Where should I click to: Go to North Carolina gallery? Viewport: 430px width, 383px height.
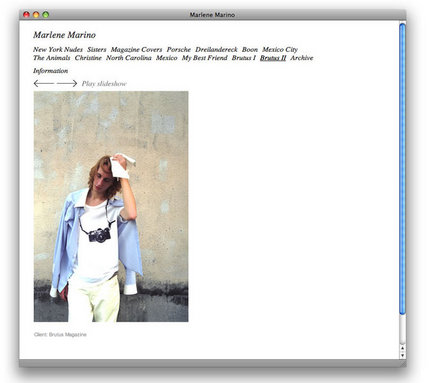(x=129, y=58)
